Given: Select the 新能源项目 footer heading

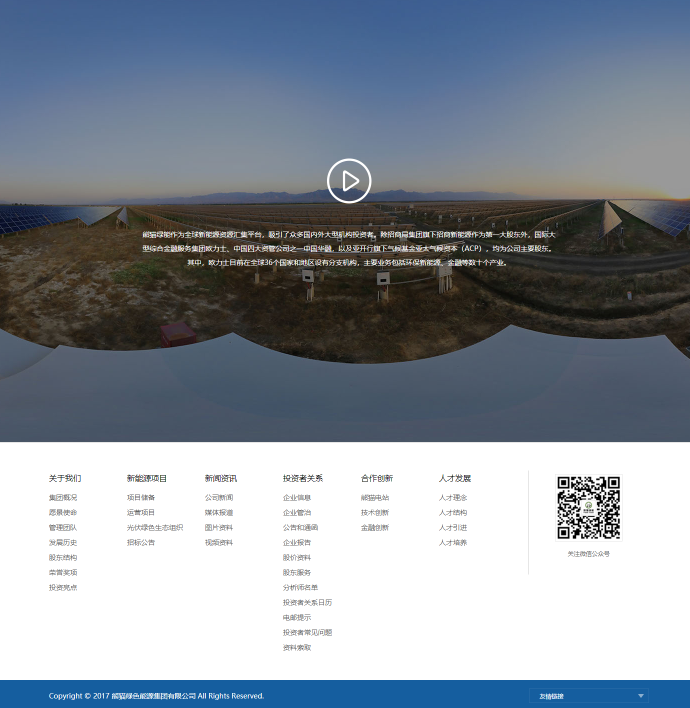Looking at the screenshot, I should coord(147,478).
